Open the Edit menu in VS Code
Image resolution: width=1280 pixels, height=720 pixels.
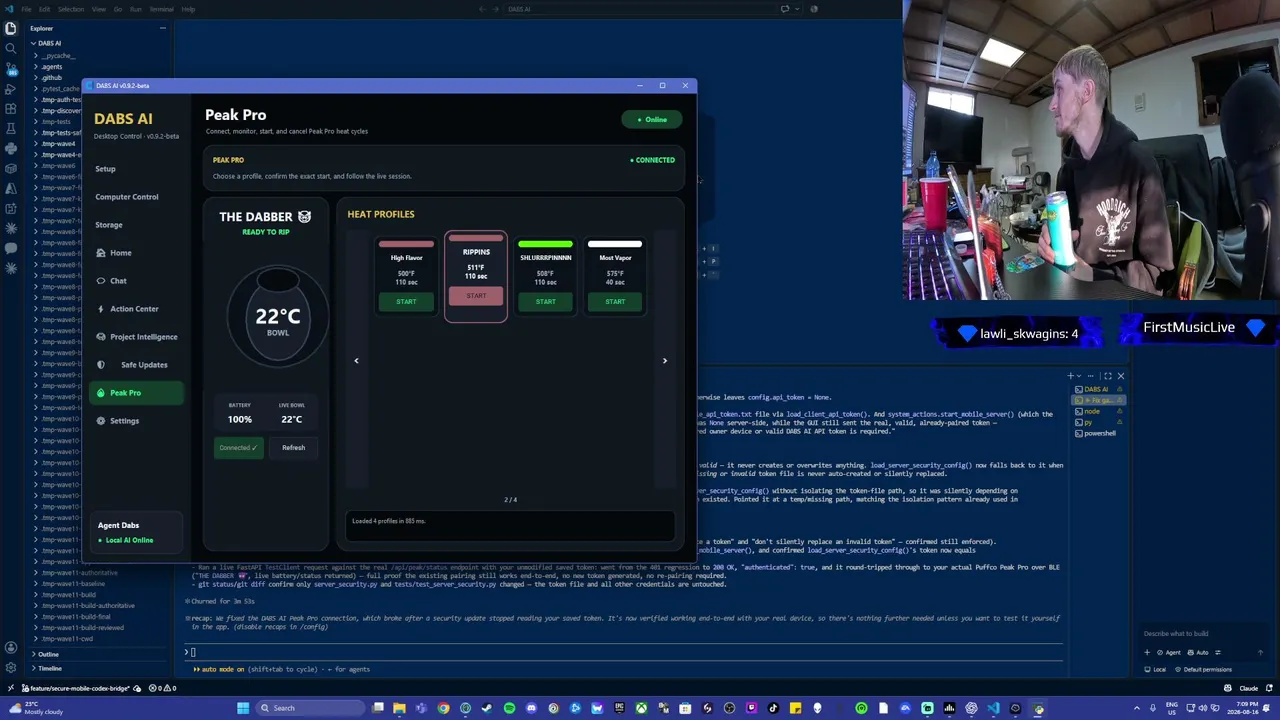(44, 9)
